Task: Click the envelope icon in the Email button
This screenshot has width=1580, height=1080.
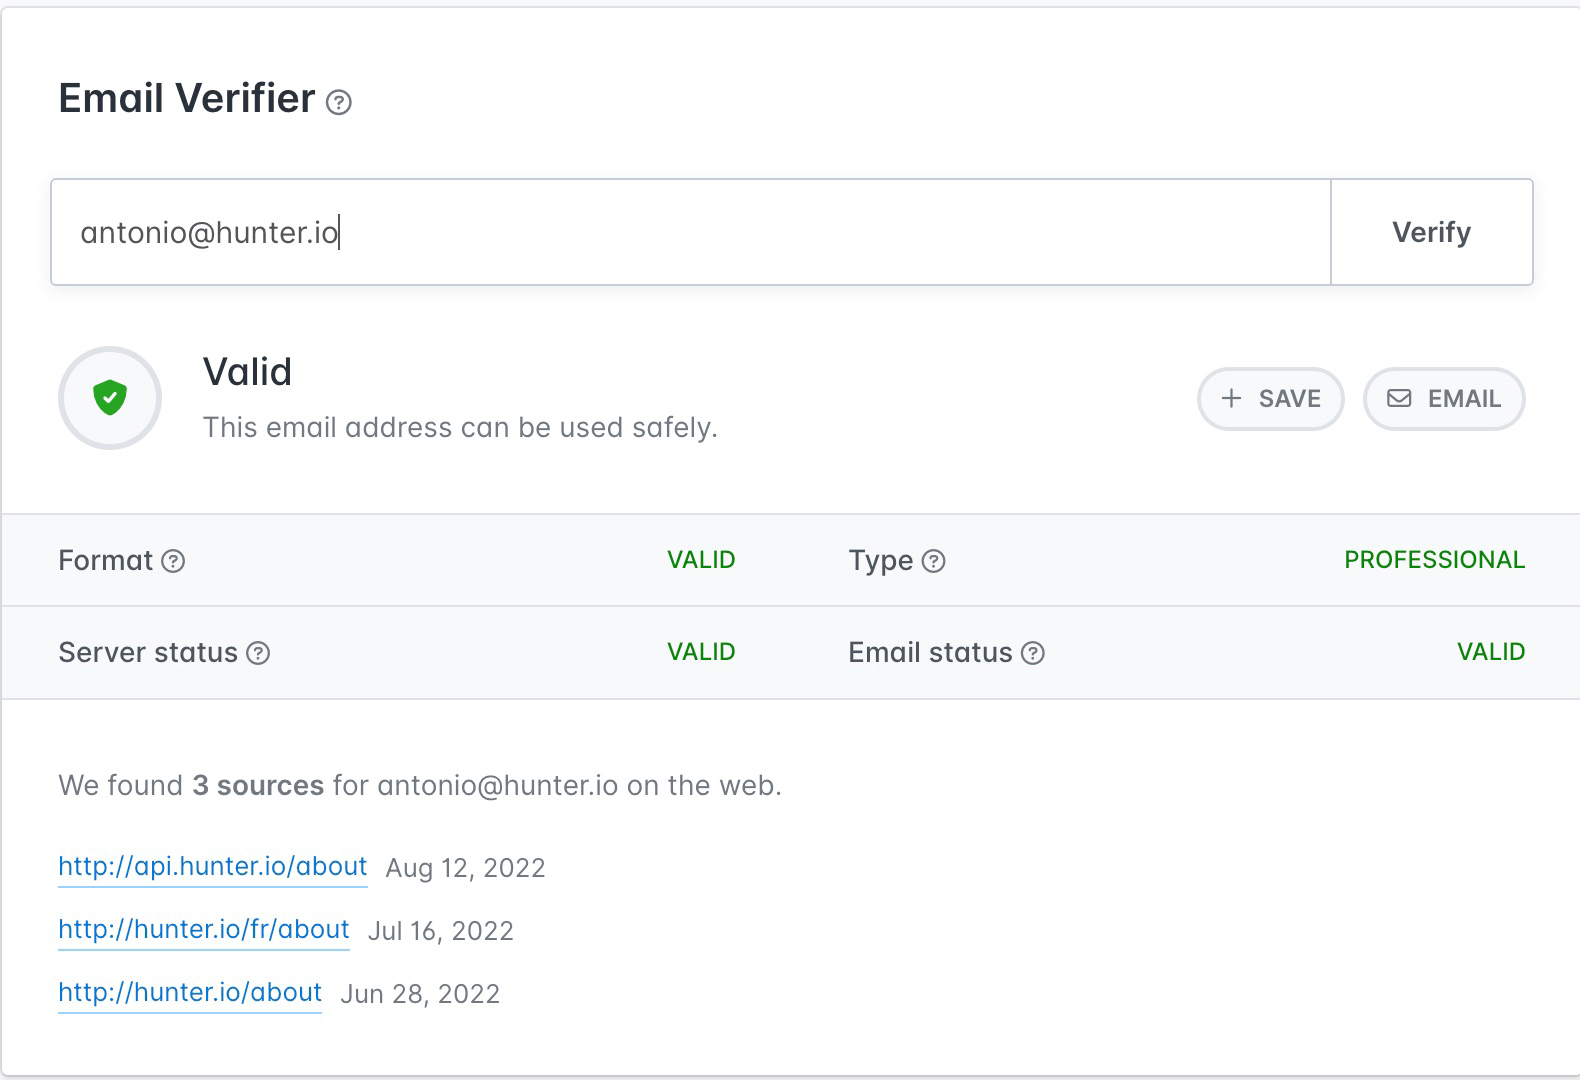Action: [x=1399, y=398]
